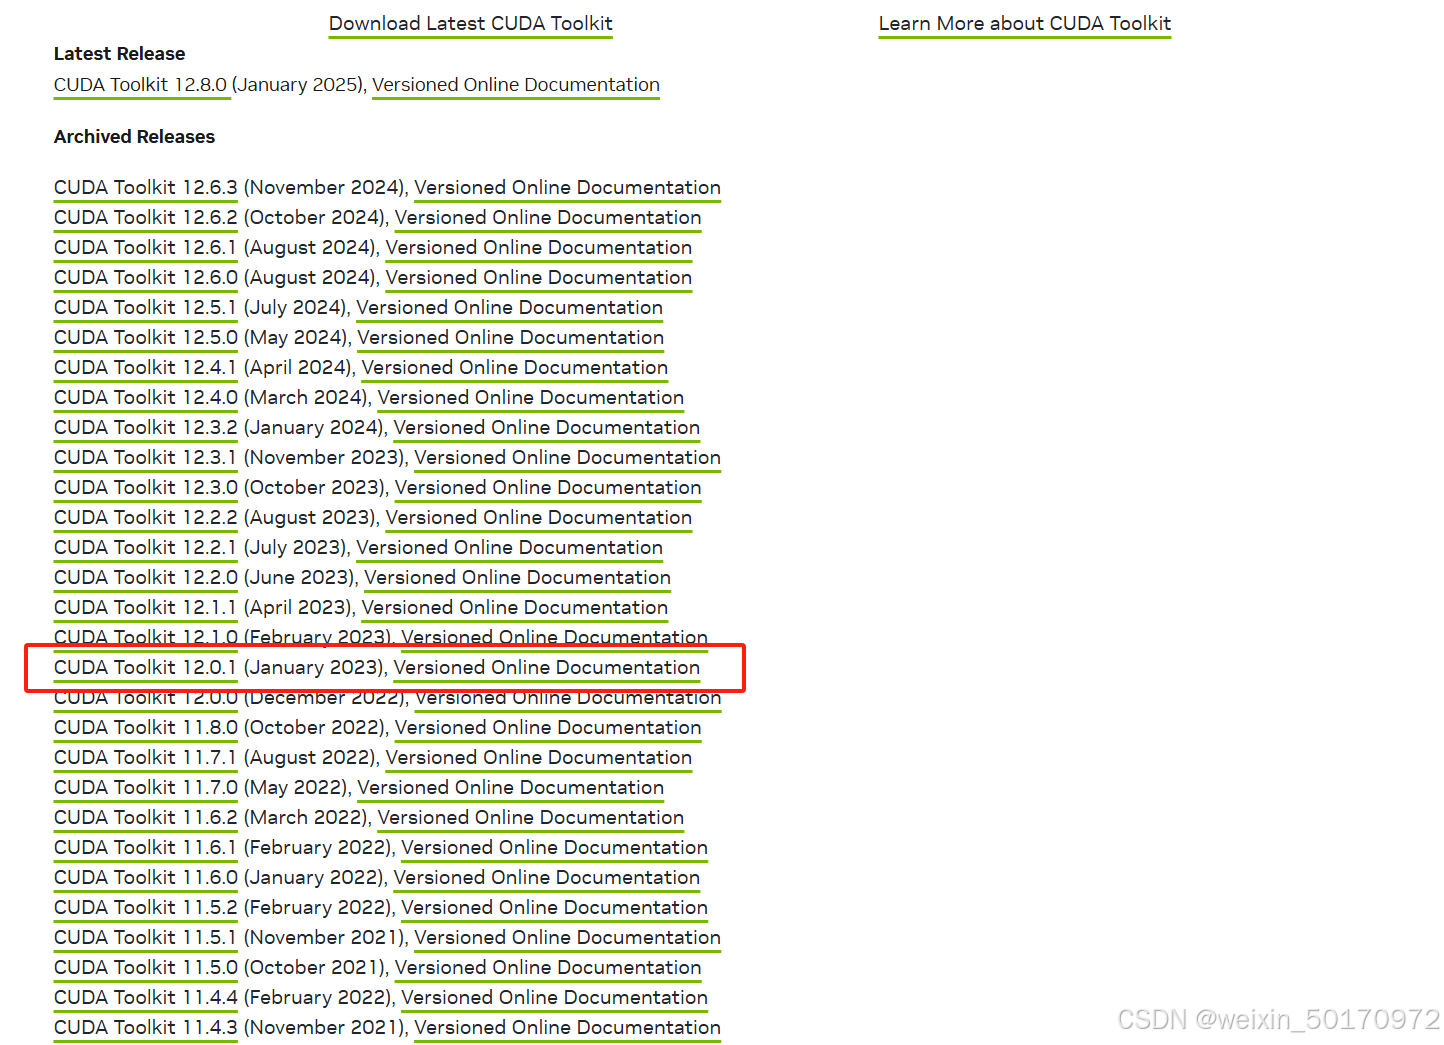Screen dimensions: 1444x1045
Task: Go to the CUDA Toolkit 11.5.0 link
Action: point(146,967)
